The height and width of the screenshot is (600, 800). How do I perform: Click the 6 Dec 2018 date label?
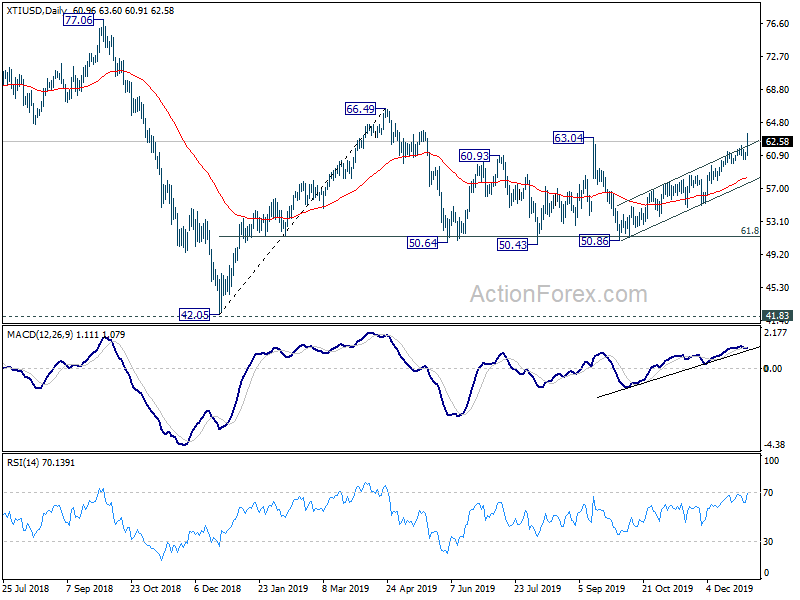218,588
